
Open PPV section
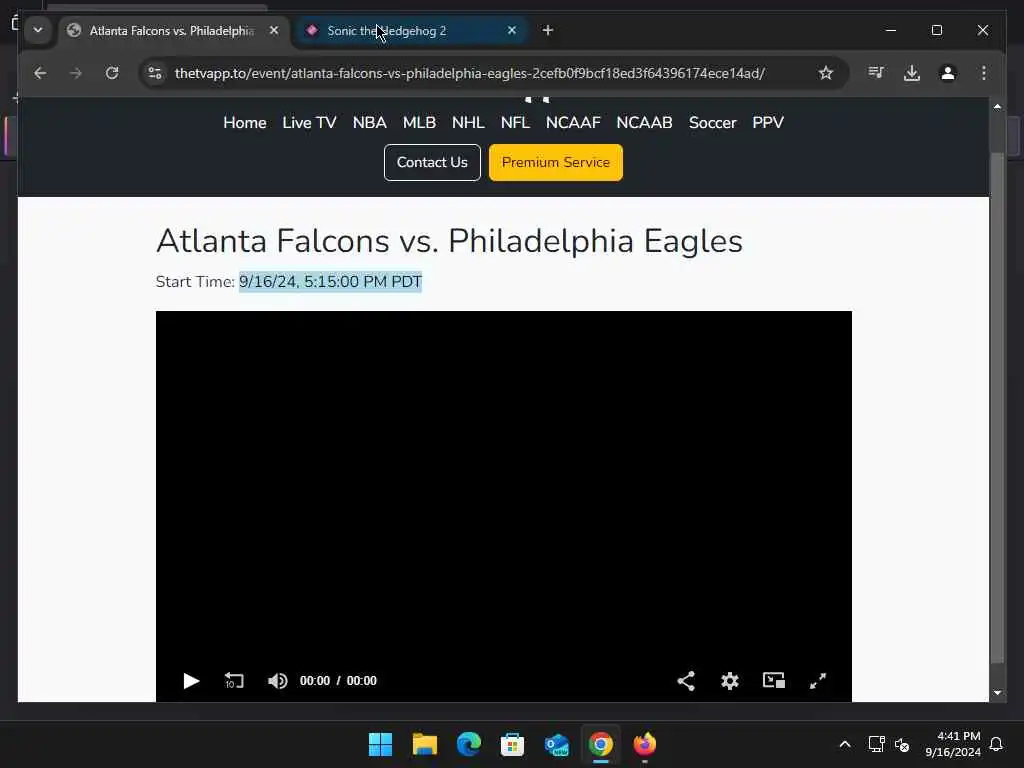click(768, 123)
